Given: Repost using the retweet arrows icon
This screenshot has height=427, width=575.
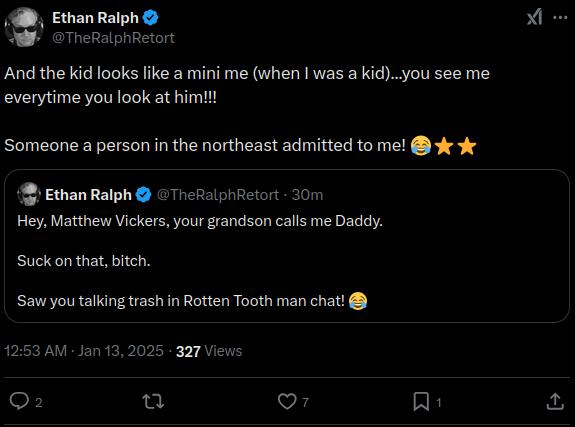Looking at the screenshot, I should point(153,401).
